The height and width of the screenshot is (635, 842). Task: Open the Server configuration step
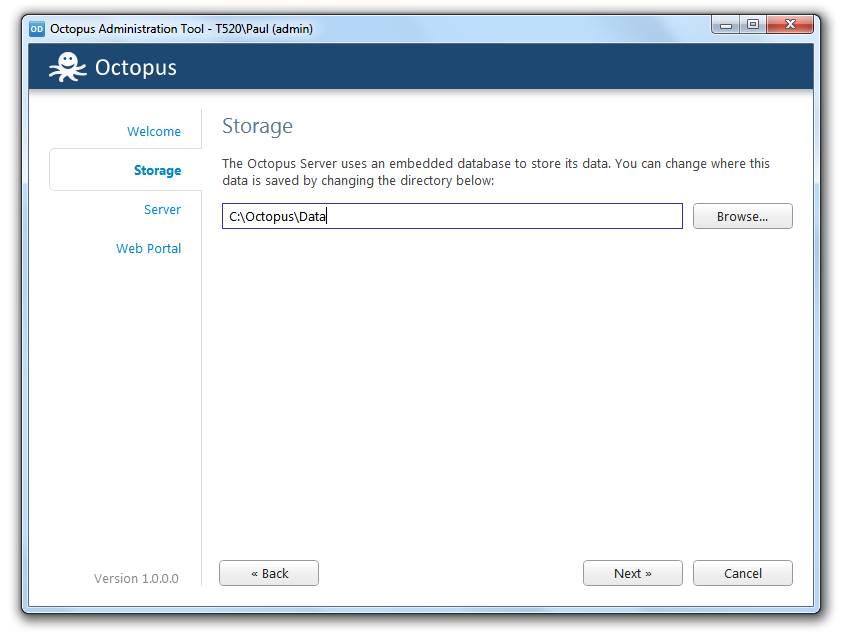[162, 209]
